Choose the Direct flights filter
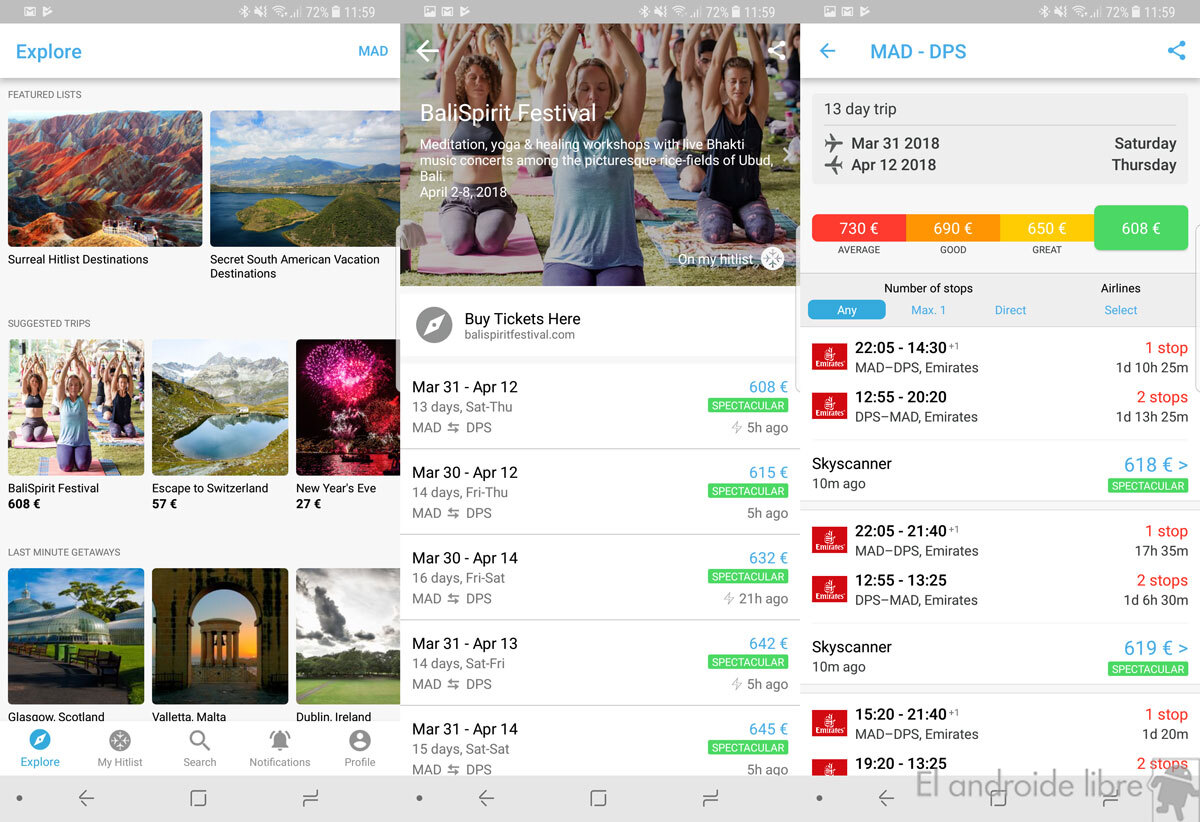Image resolution: width=1200 pixels, height=822 pixels. pos(1010,310)
